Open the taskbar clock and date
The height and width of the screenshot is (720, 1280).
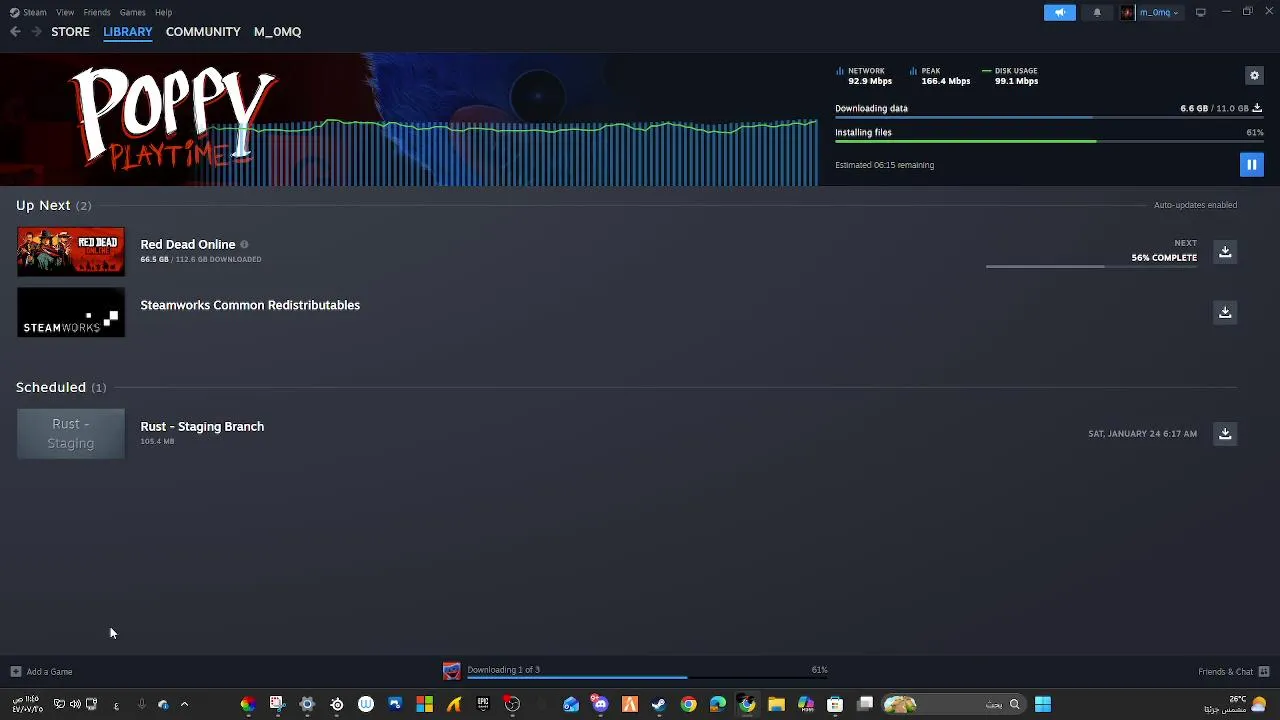pos(27,705)
